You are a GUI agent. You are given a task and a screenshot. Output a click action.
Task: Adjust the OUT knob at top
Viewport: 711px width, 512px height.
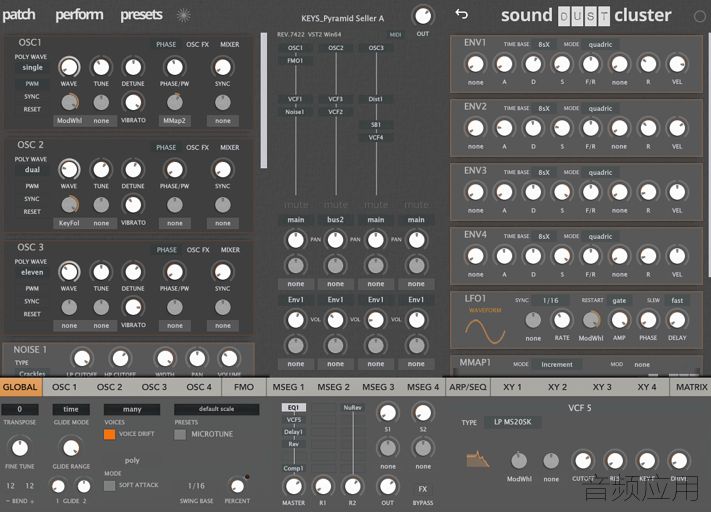click(423, 16)
